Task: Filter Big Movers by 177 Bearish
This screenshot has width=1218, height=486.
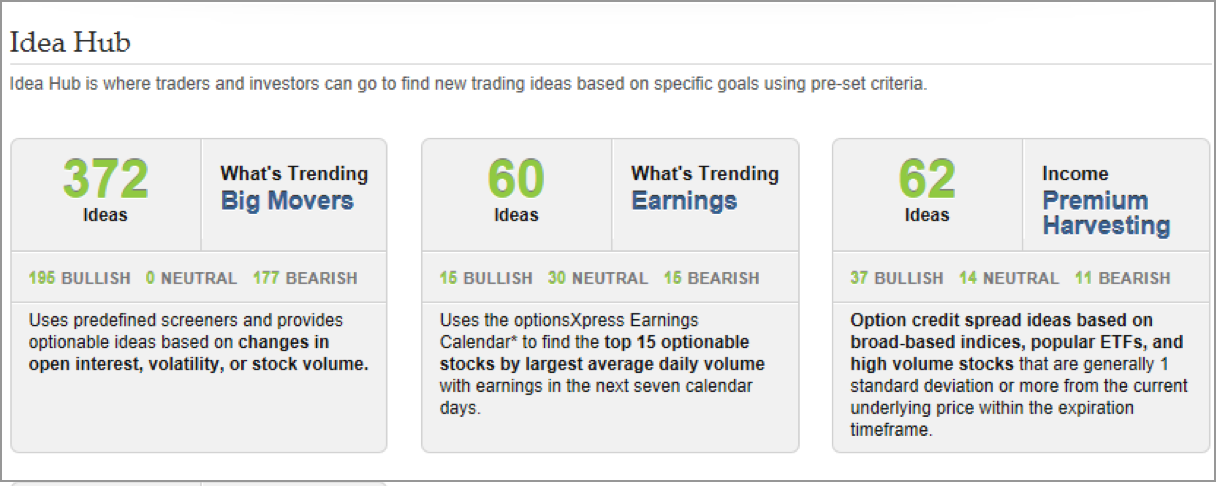Action: tap(305, 278)
